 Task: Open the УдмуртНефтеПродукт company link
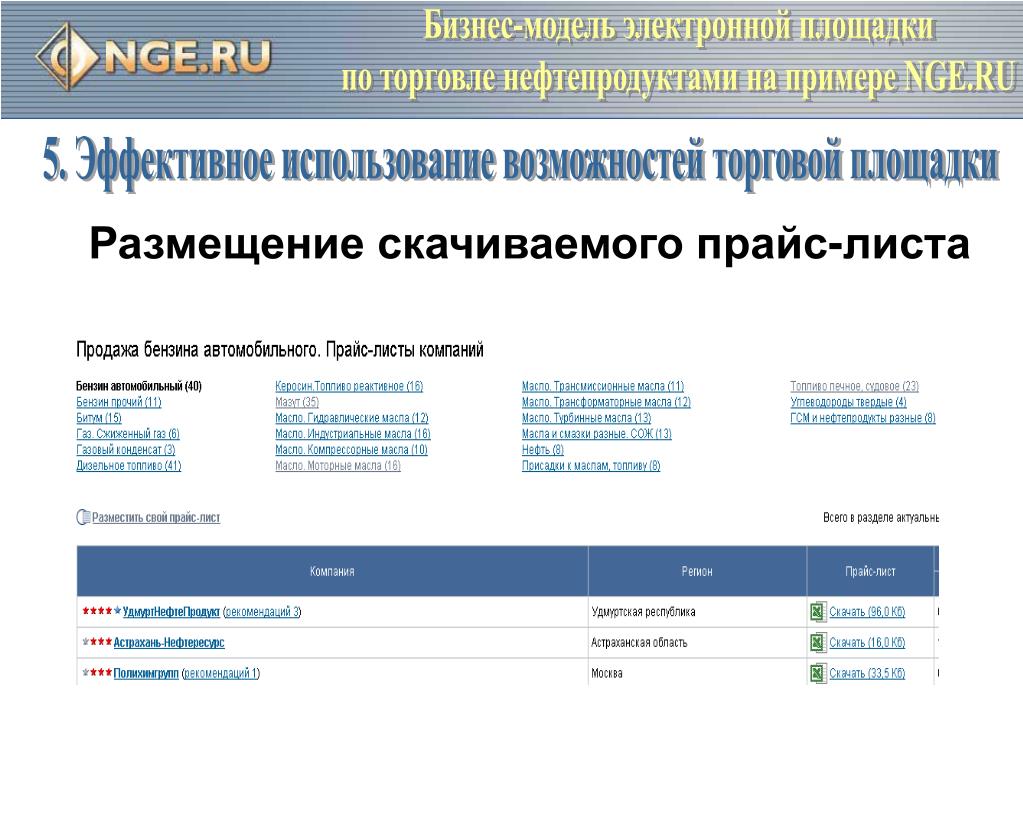(x=171, y=611)
